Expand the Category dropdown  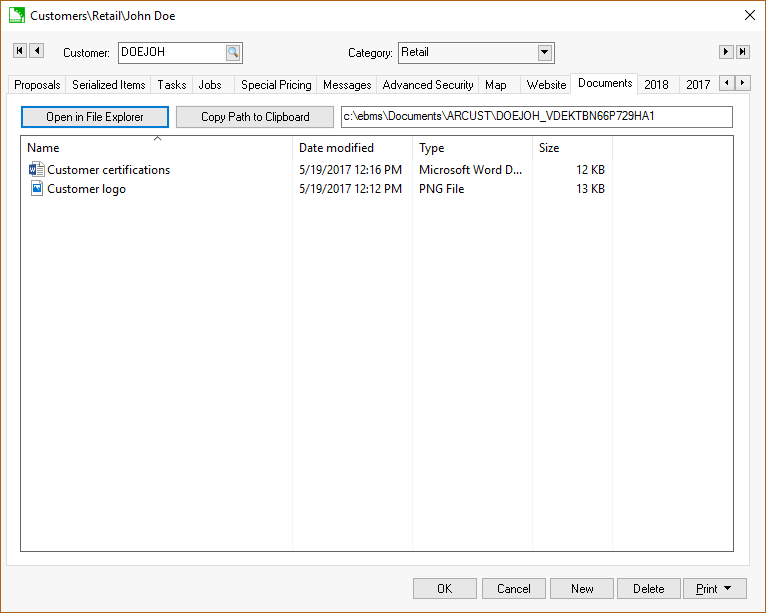545,53
